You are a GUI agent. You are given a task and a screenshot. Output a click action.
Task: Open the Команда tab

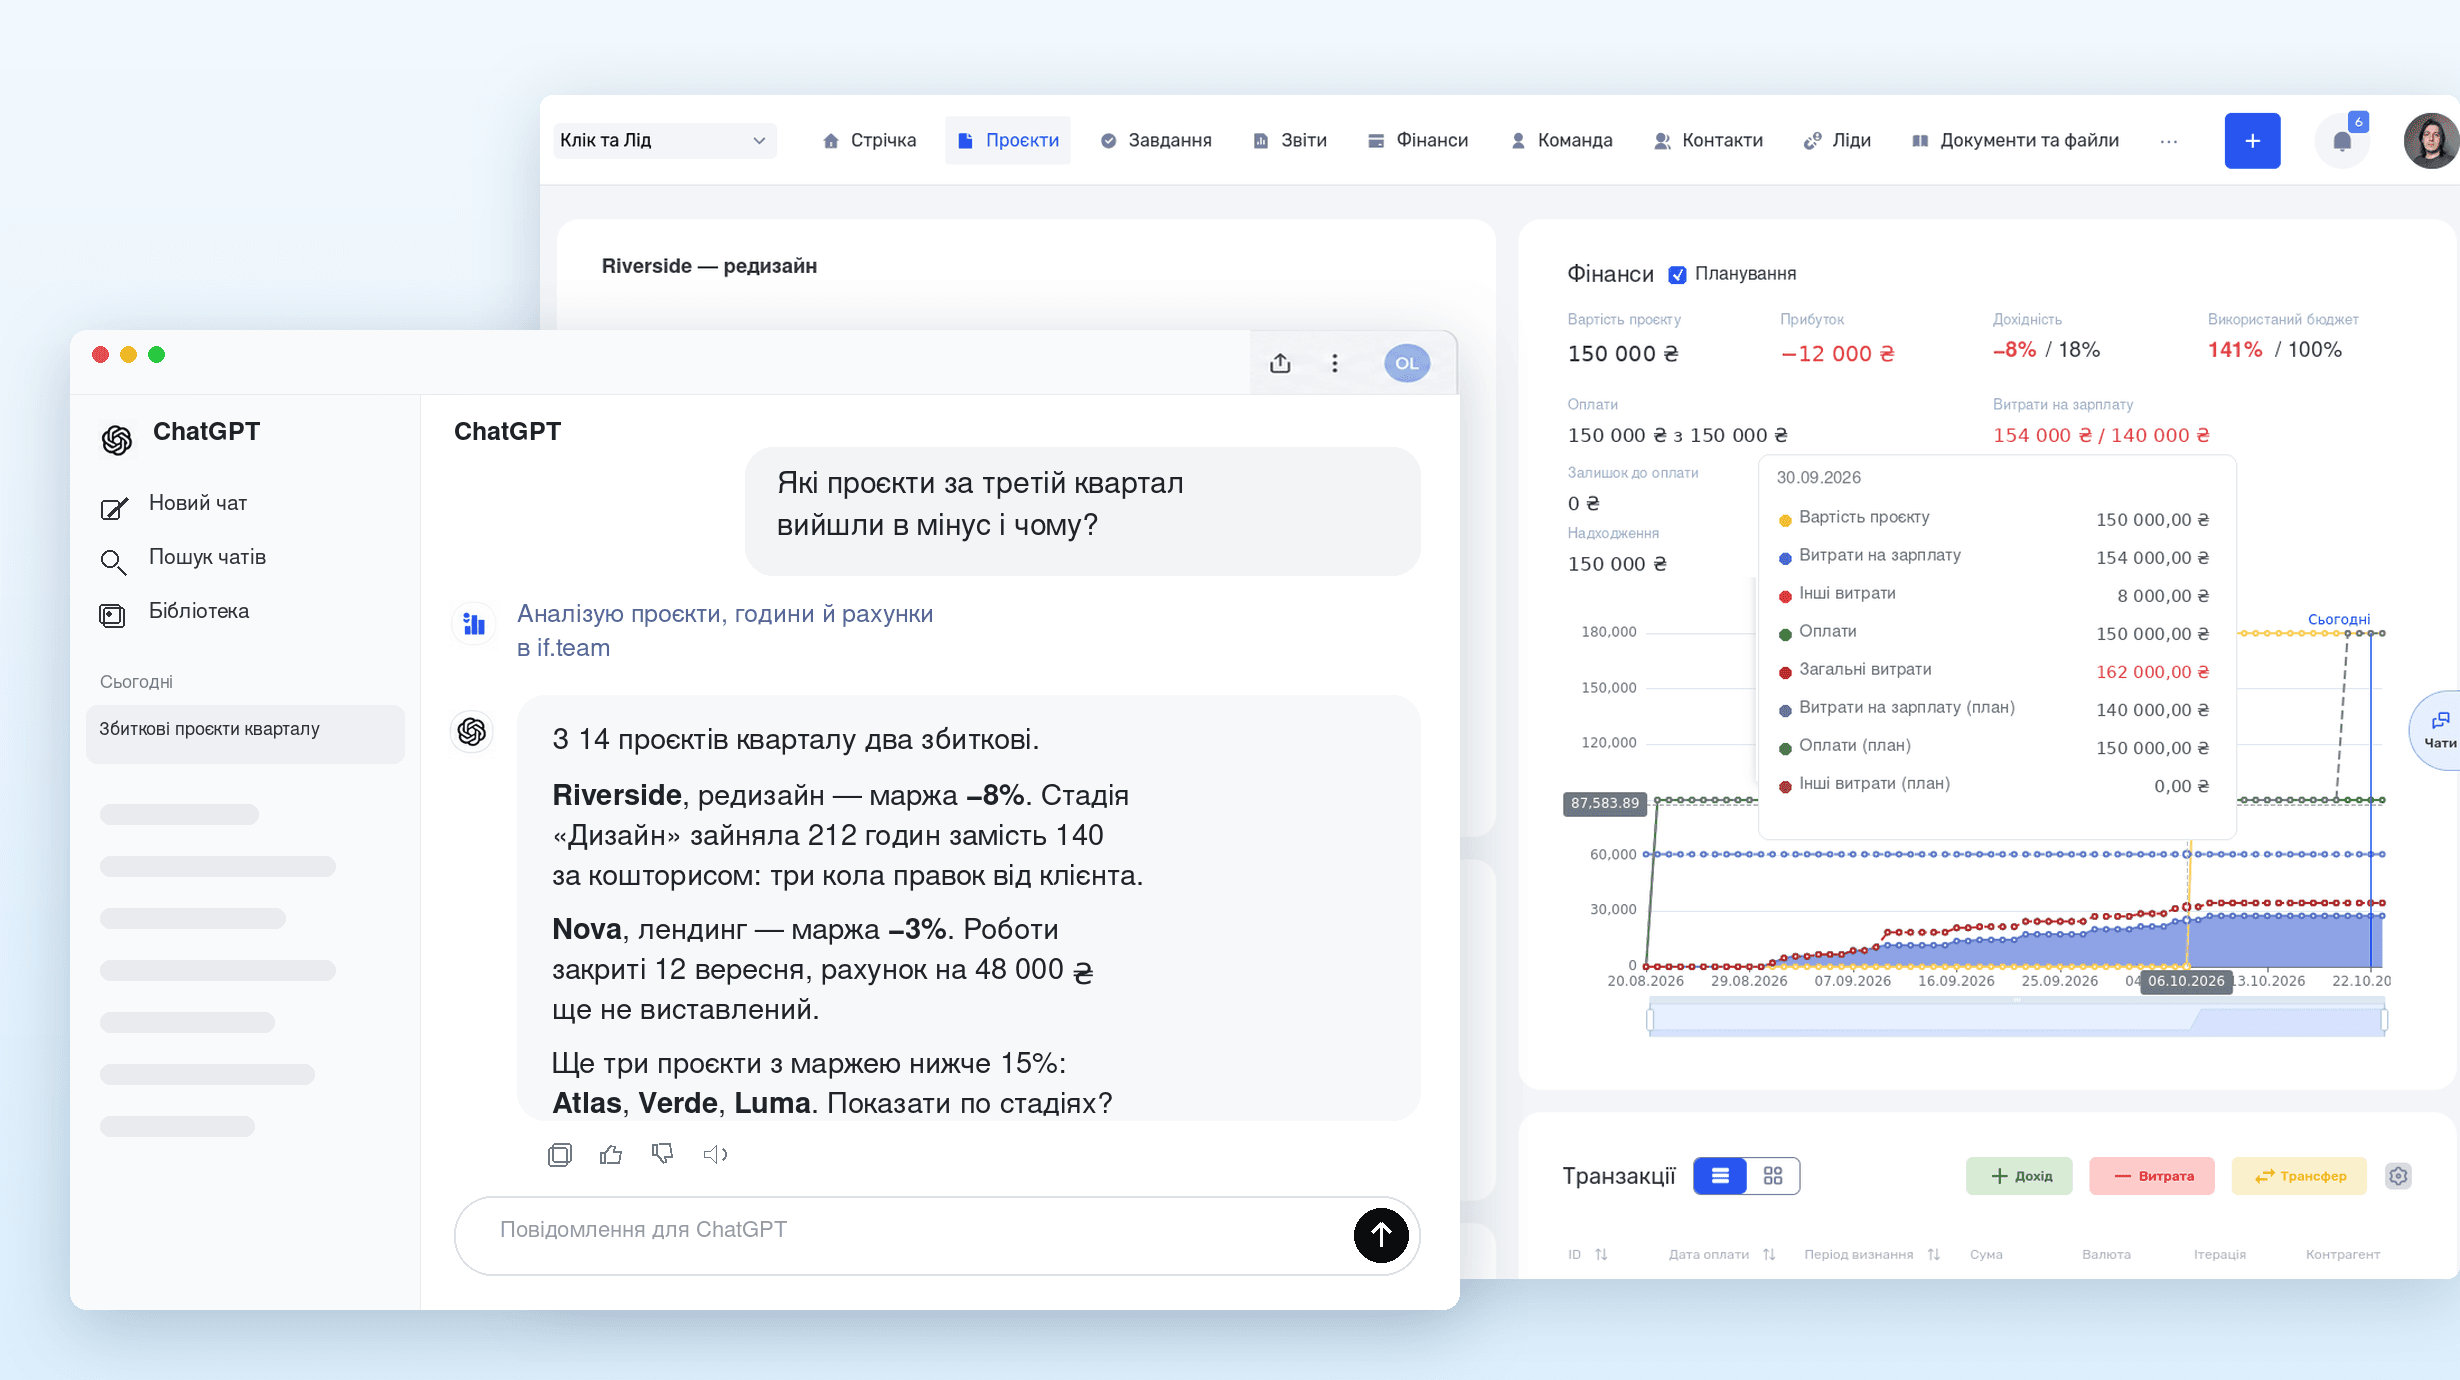coord(1561,141)
